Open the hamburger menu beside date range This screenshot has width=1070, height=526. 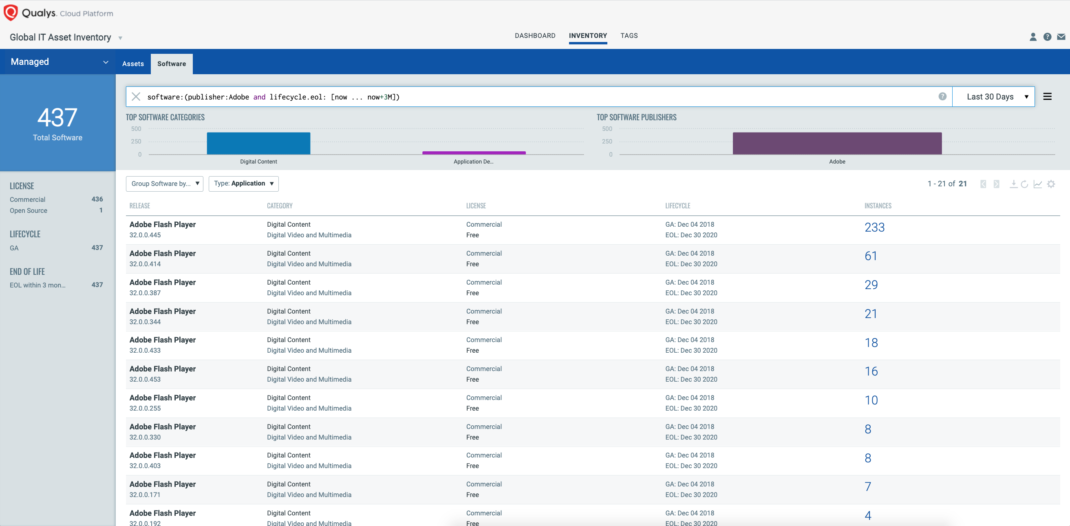1048,97
